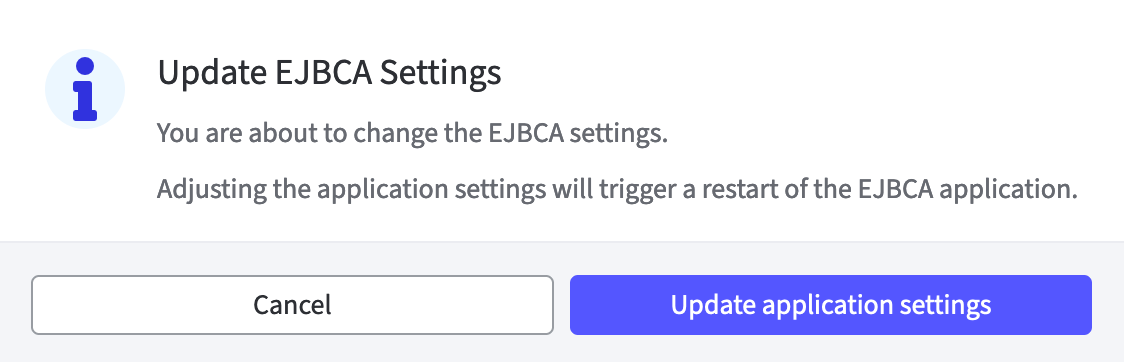Click text mentioning EJBCA application restart
The height and width of the screenshot is (362, 1124).
pos(617,190)
